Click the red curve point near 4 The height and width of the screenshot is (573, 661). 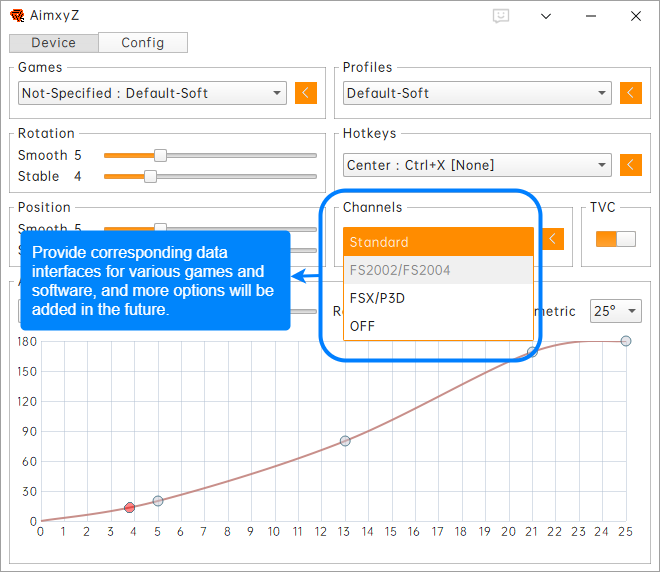click(130, 508)
